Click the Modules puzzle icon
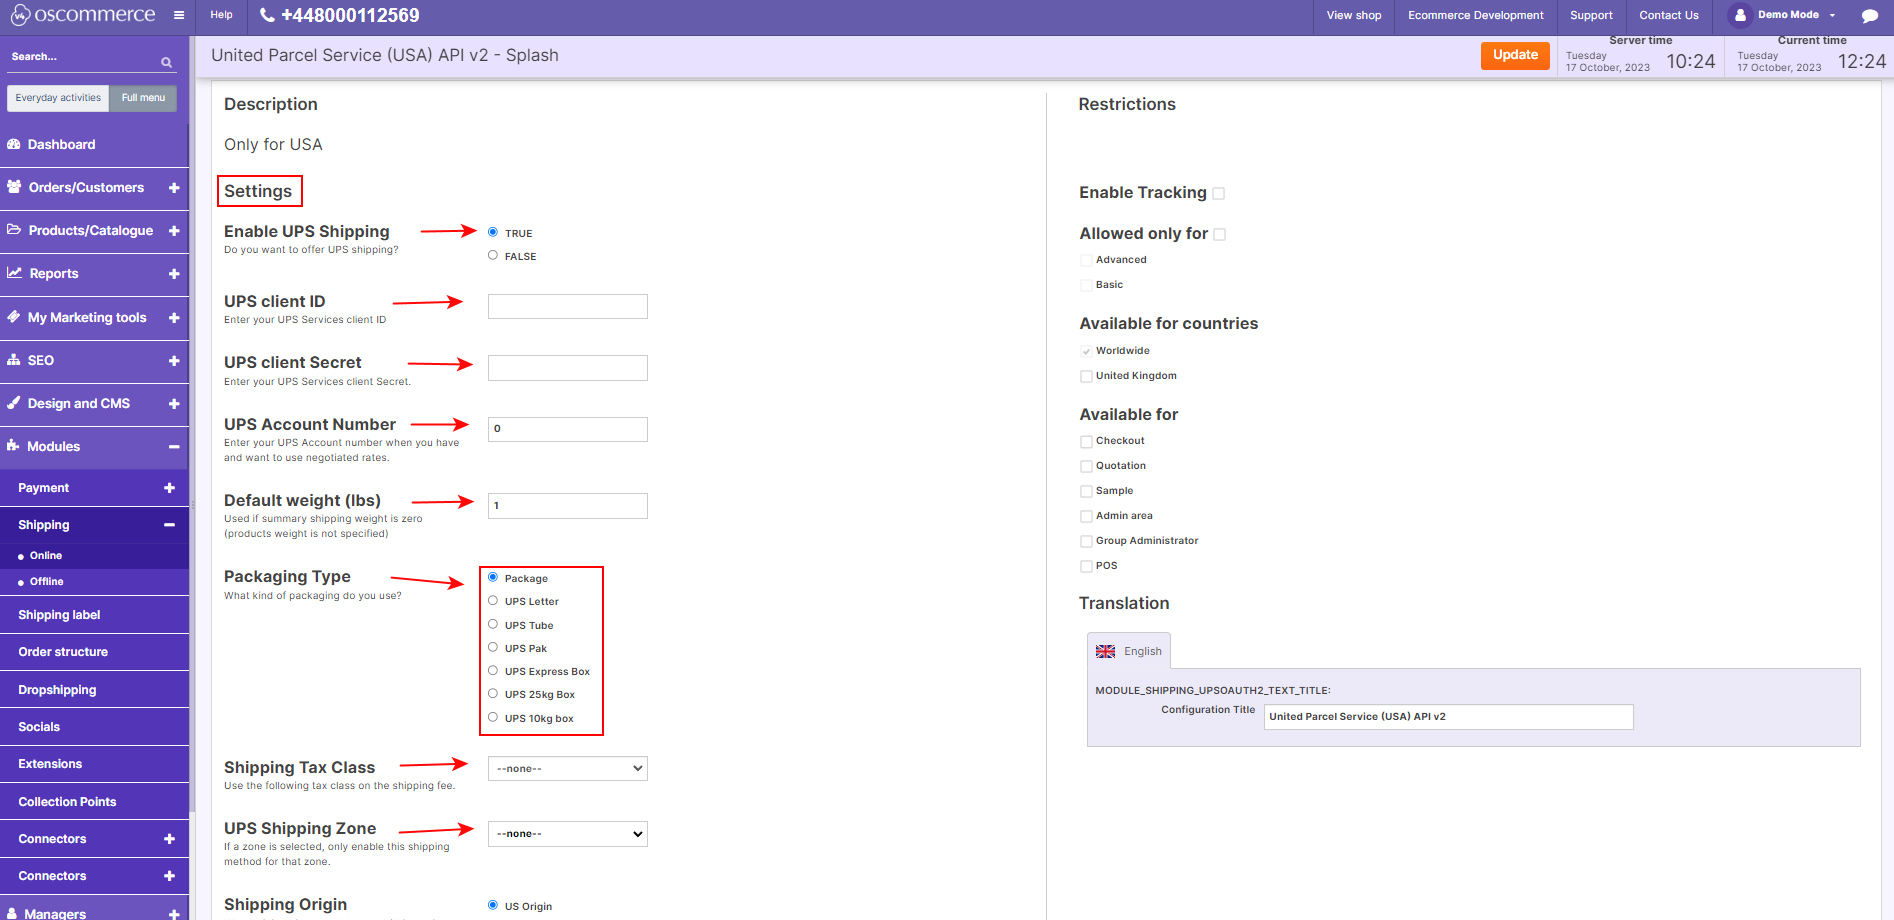This screenshot has width=1894, height=920. 14,446
